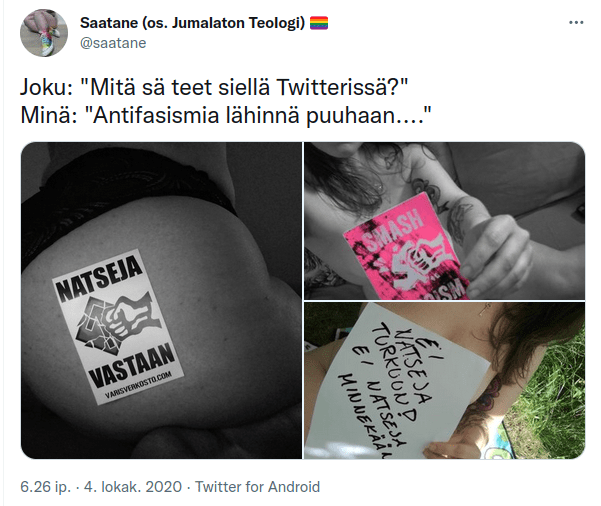The image size is (601, 506).
Task: Click the varisverkosto.com text on sticker
Action: [x=138, y=386]
